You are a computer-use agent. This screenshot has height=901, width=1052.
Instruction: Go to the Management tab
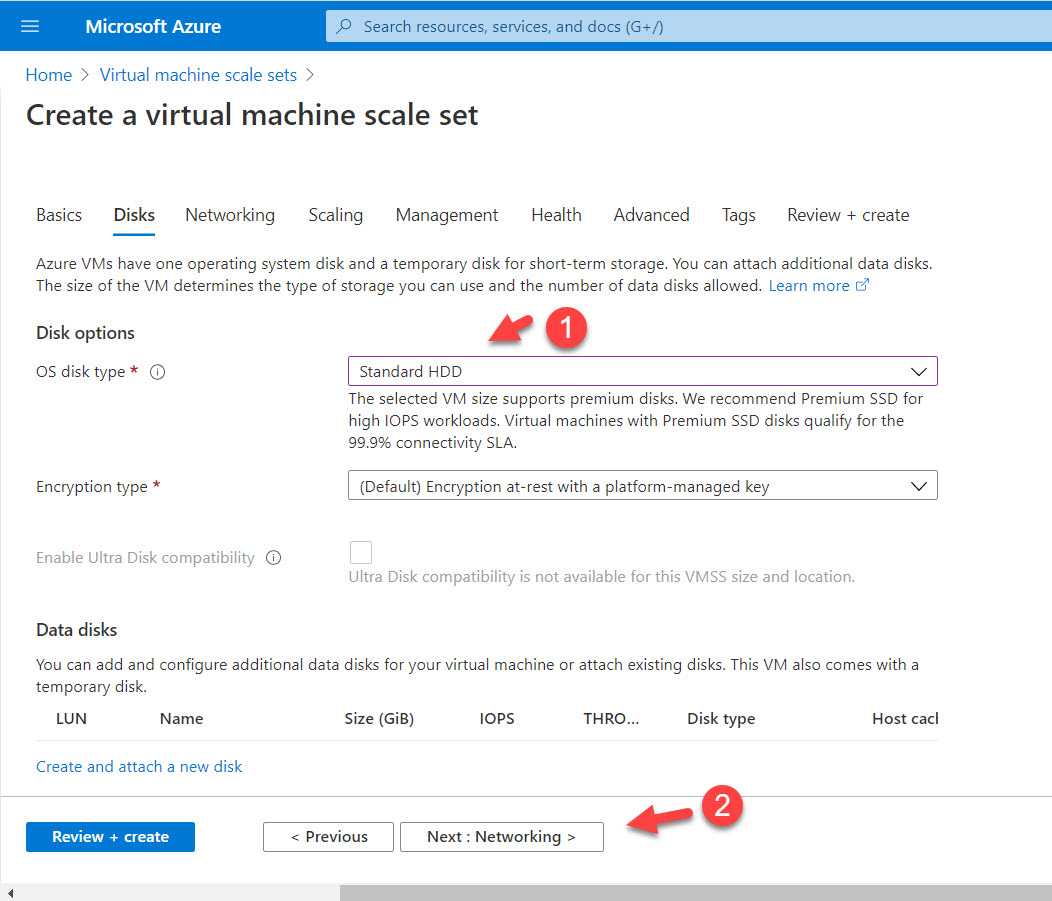click(x=446, y=215)
